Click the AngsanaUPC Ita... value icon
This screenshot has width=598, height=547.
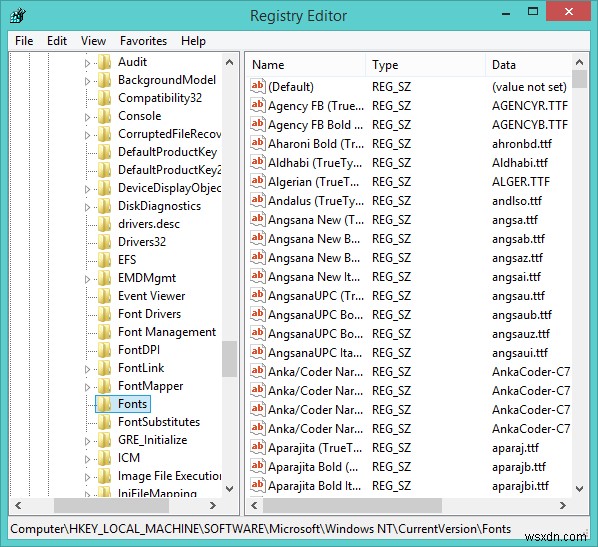(x=257, y=353)
